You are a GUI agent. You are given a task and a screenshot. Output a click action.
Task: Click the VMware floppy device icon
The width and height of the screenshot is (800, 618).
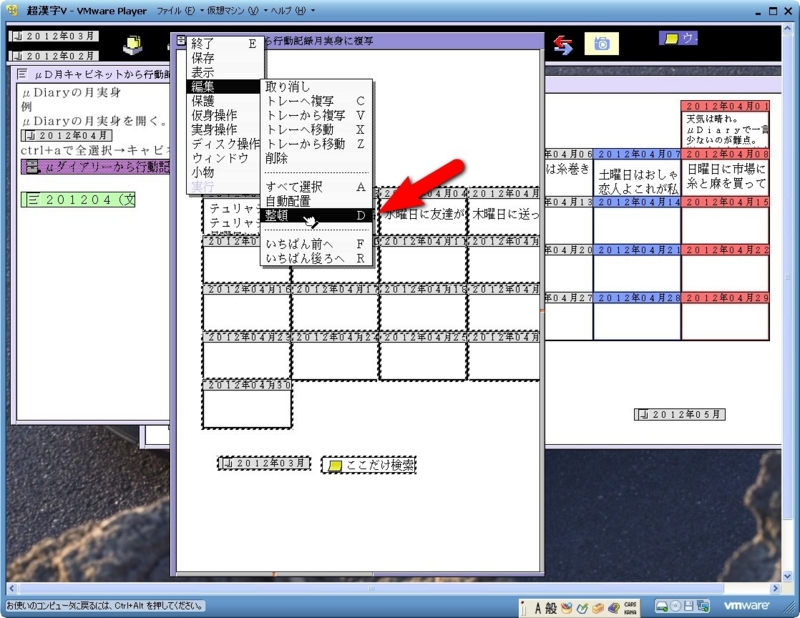click(x=689, y=606)
